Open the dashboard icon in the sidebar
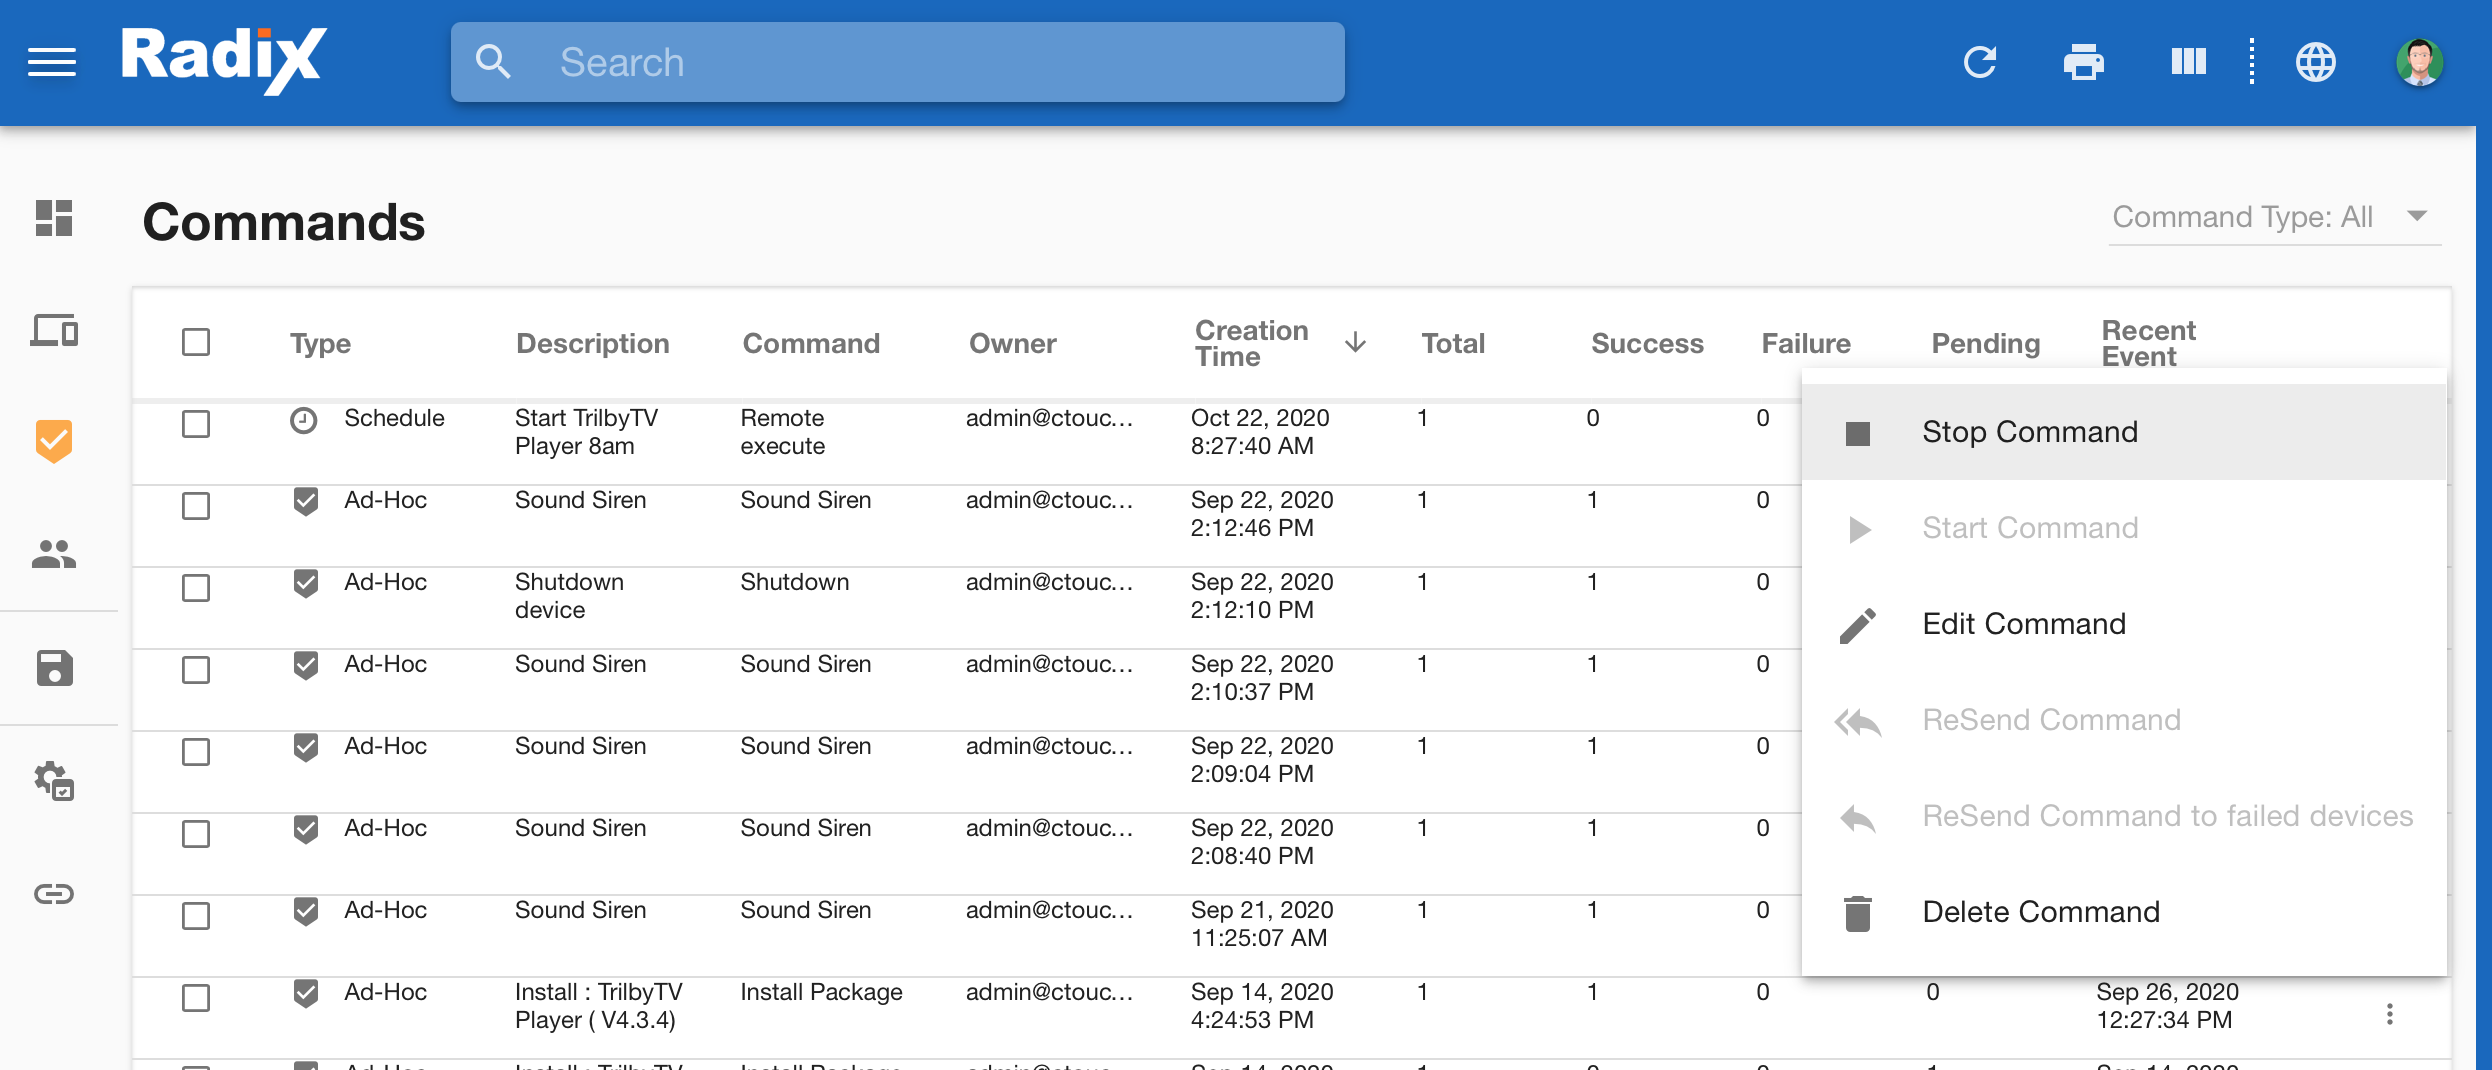Viewport: 2492px width, 1070px height. pos(54,218)
